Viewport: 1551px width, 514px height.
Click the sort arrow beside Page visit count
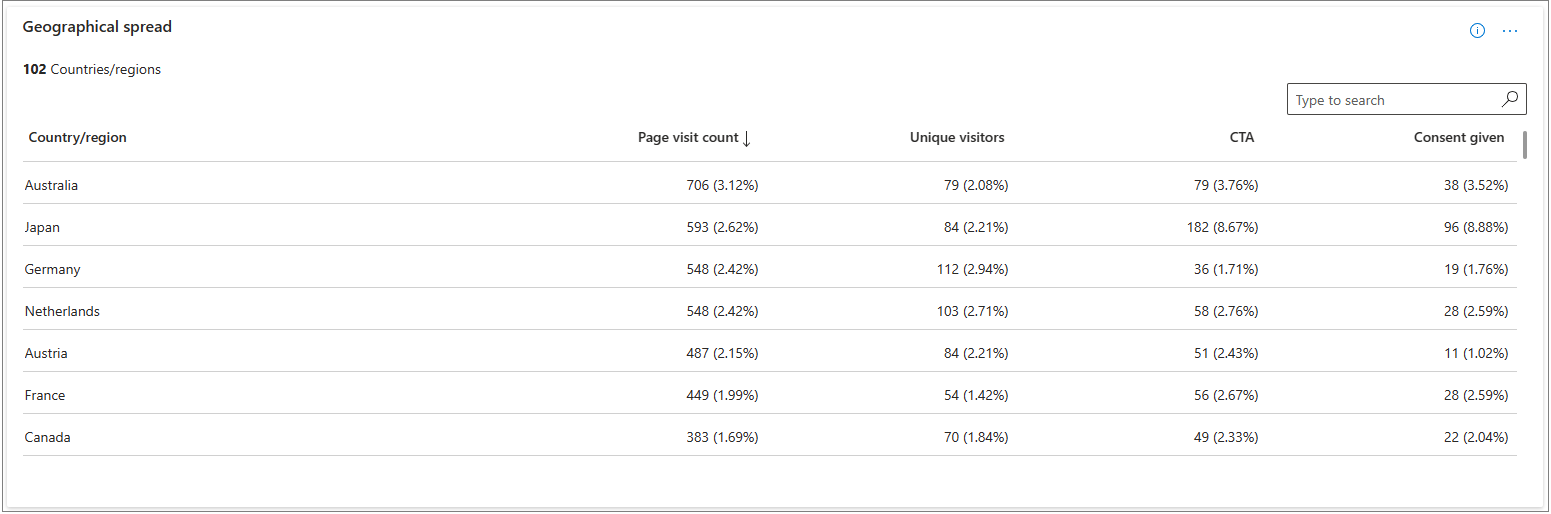point(747,138)
